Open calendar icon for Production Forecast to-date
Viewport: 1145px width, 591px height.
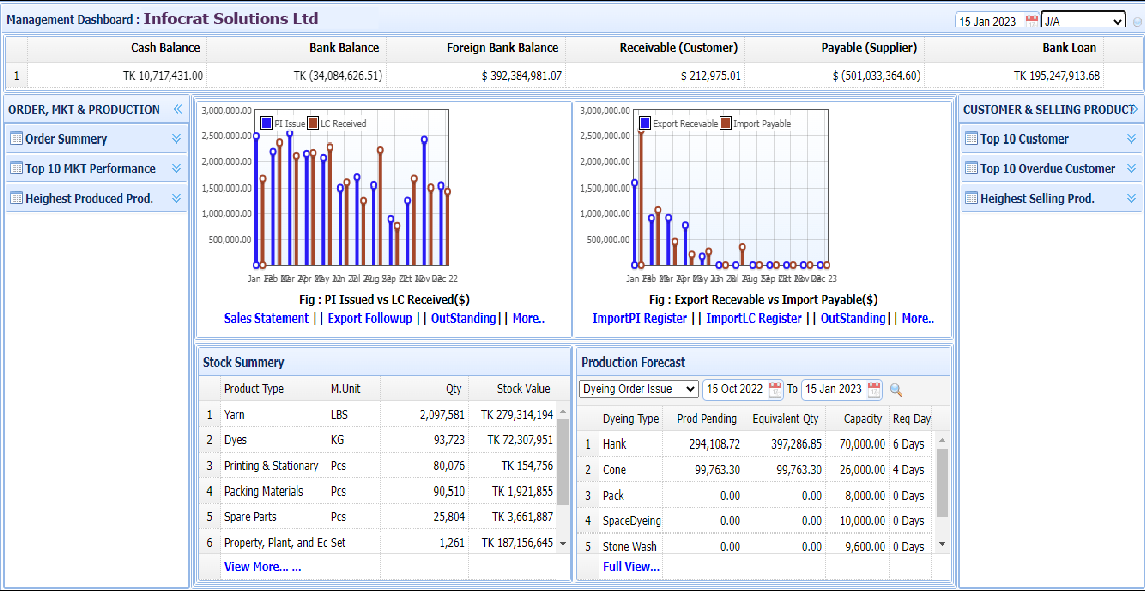(x=874, y=389)
